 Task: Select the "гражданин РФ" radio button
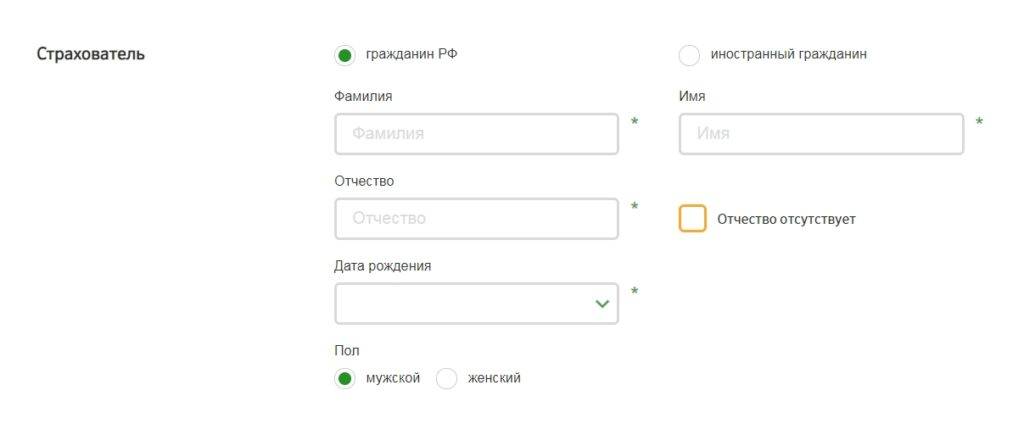click(345, 55)
